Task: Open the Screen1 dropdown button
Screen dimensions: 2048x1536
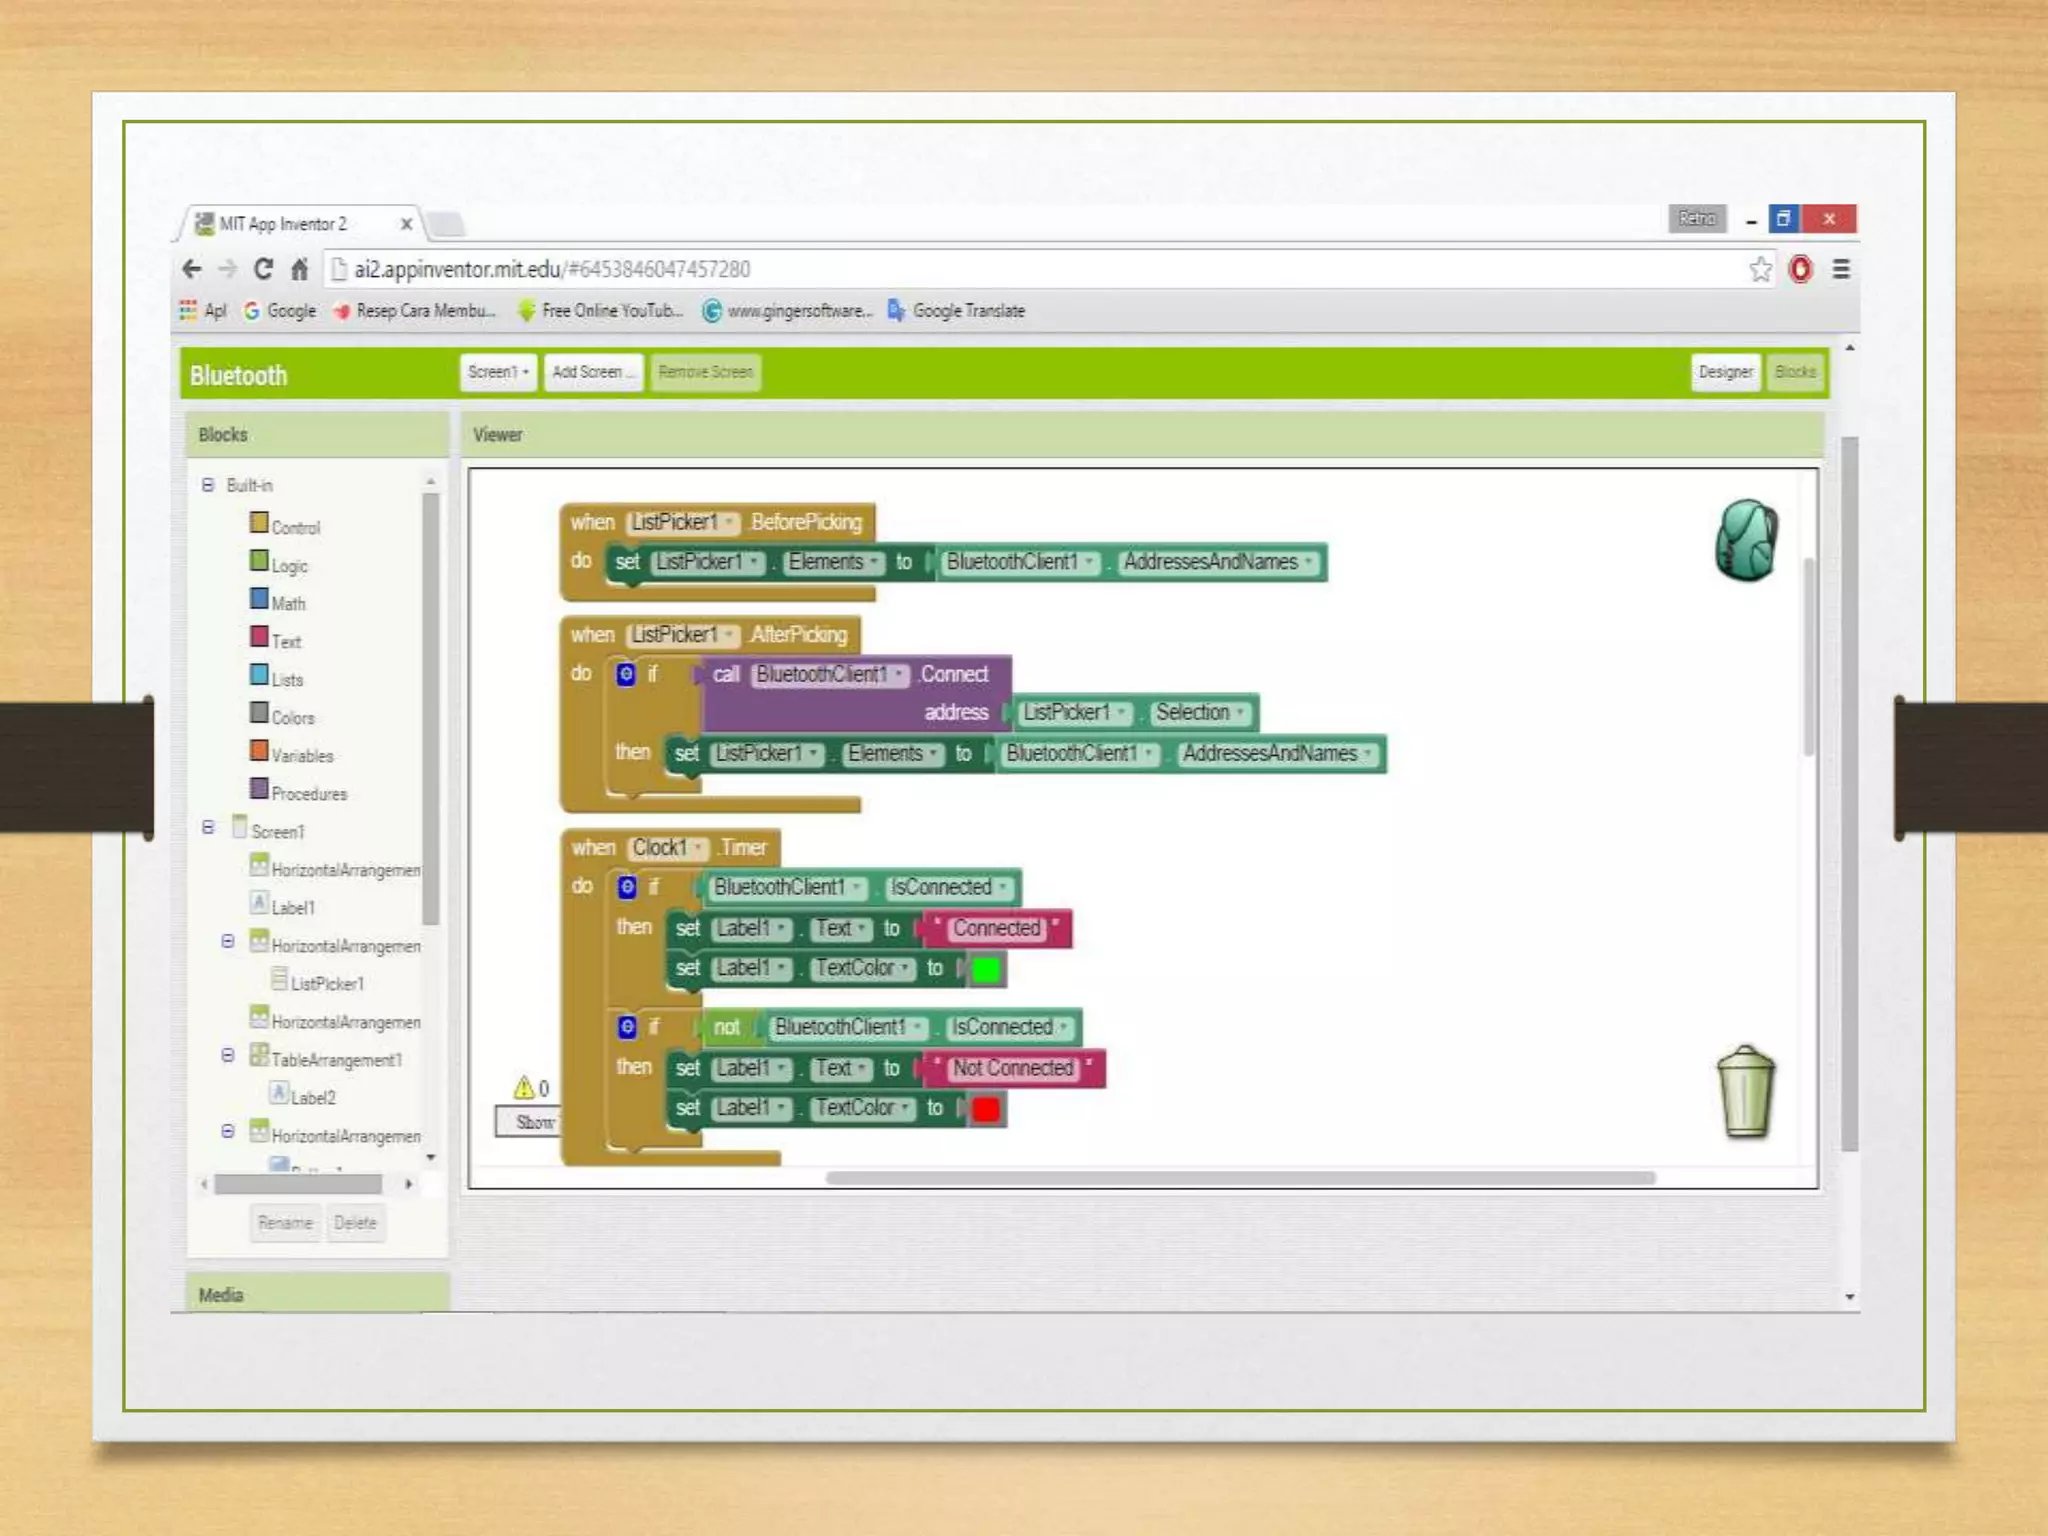Action: click(498, 372)
